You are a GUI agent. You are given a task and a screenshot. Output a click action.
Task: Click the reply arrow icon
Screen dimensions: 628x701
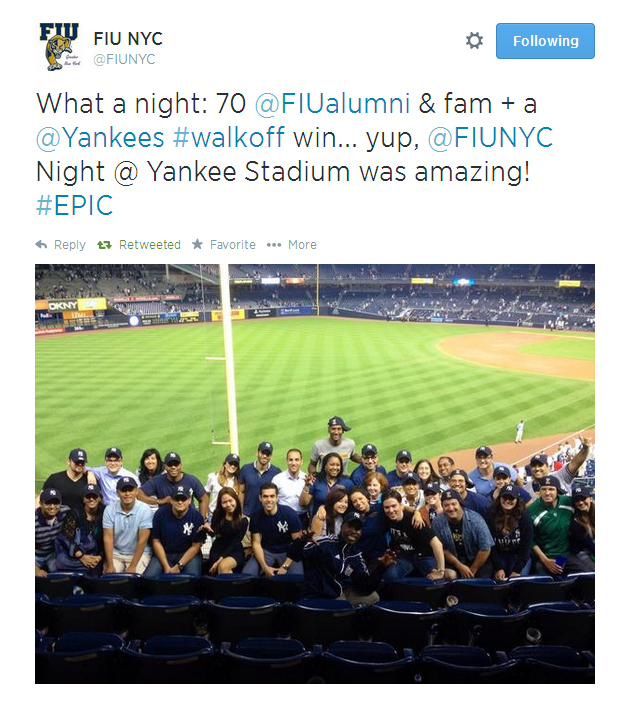pos(41,245)
